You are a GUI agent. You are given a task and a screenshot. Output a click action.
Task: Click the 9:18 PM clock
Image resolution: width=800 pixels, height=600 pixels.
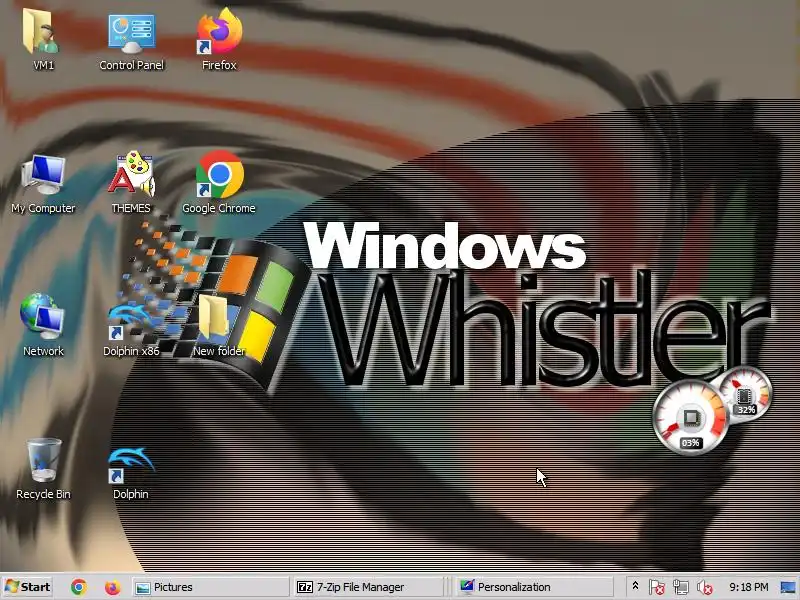tap(748, 587)
